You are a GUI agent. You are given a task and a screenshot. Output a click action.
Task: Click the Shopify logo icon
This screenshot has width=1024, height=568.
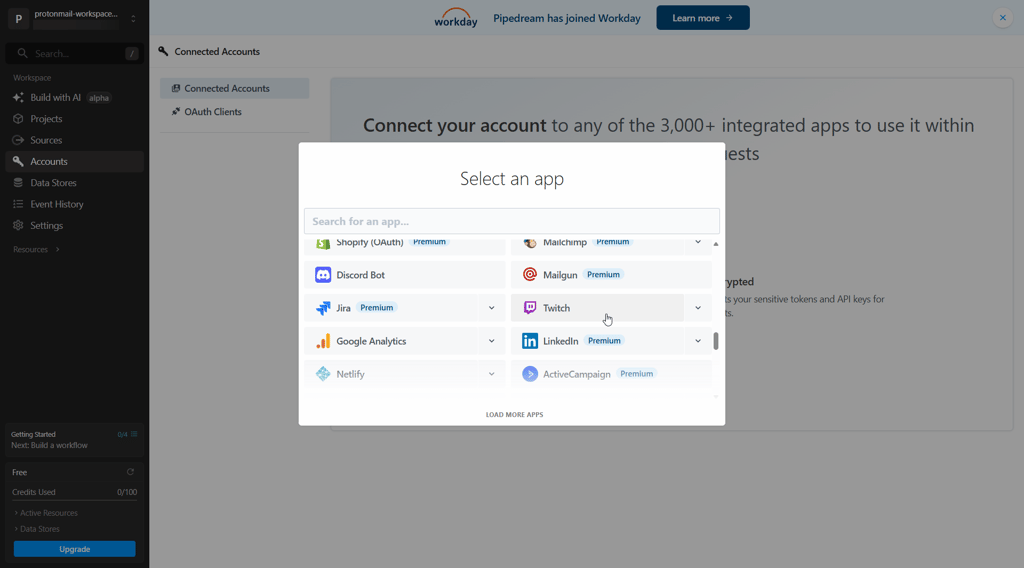coord(323,244)
